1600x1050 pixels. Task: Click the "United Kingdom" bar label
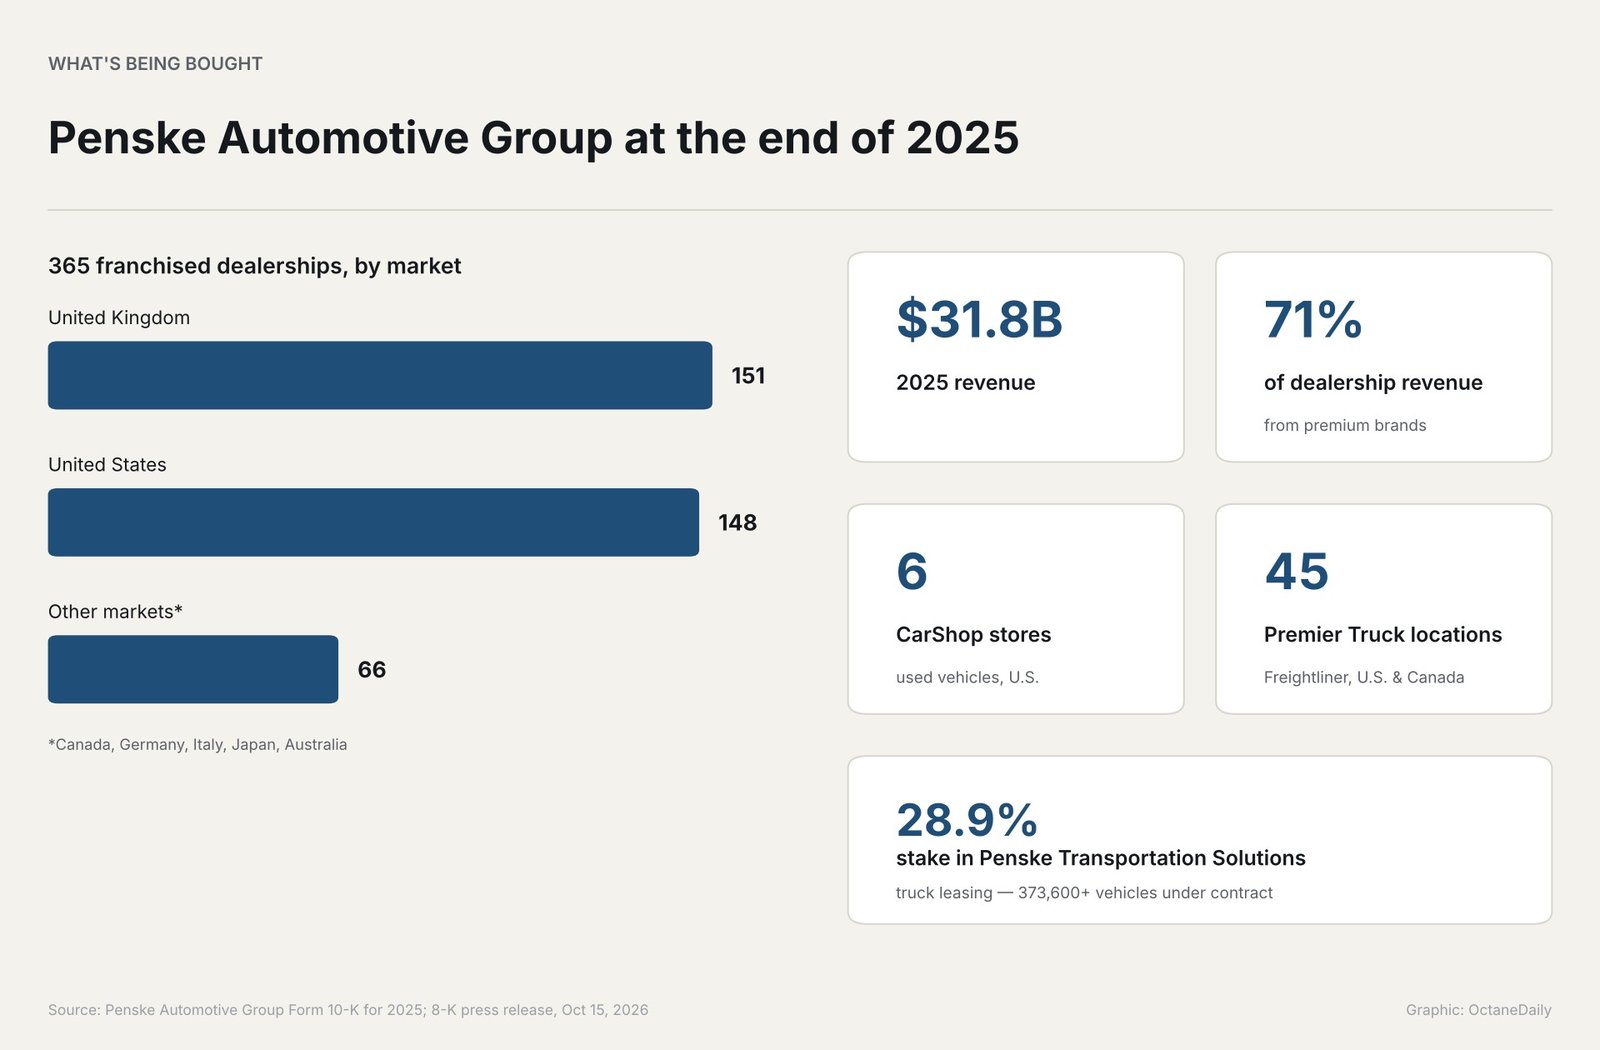pyautogui.click(x=119, y=317)
